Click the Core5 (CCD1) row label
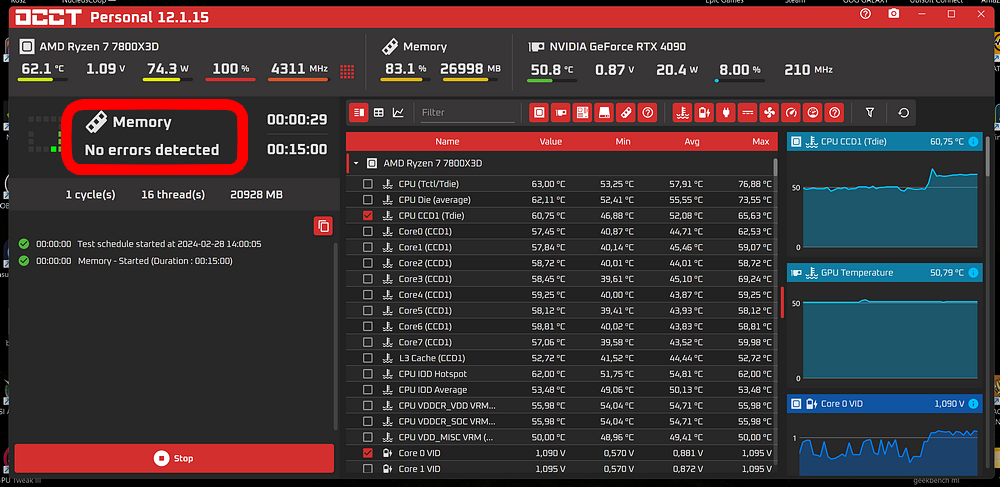The height and width of the screenshot is (487, 1000). (x=425, y=310)
